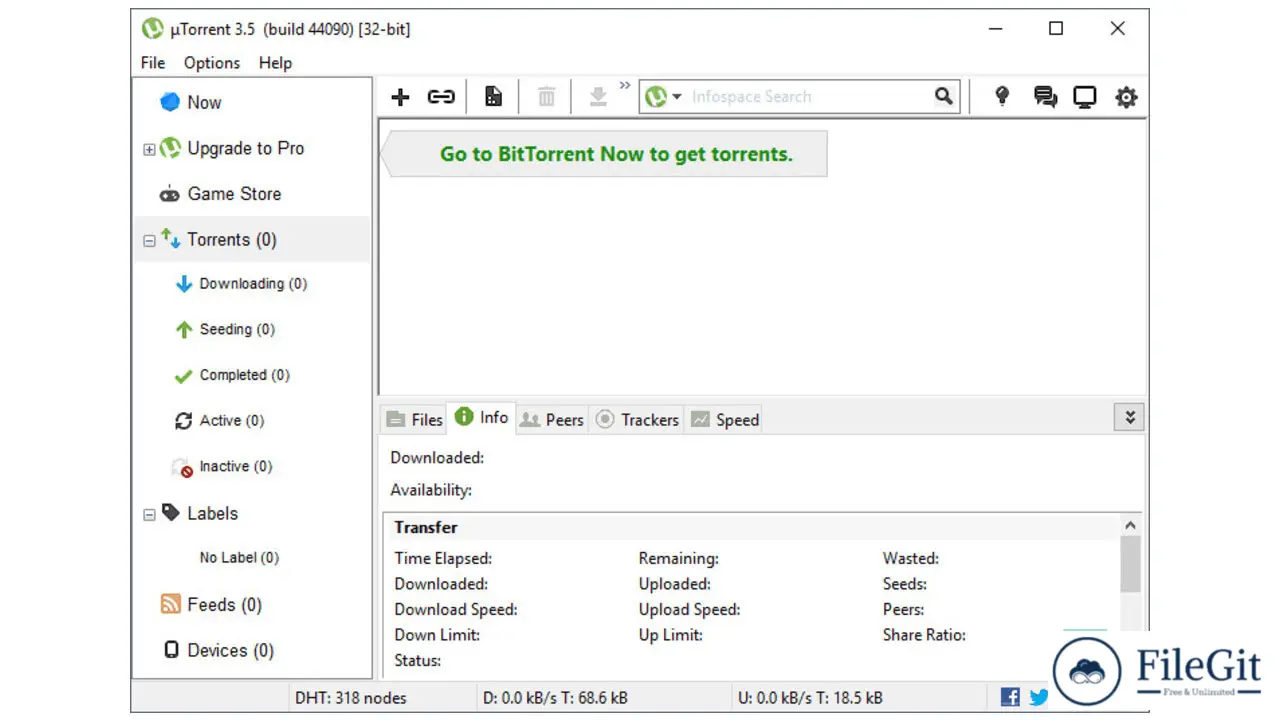Click the Remove Torrent trash icon
1280x720 pixels.
point(546,97)
